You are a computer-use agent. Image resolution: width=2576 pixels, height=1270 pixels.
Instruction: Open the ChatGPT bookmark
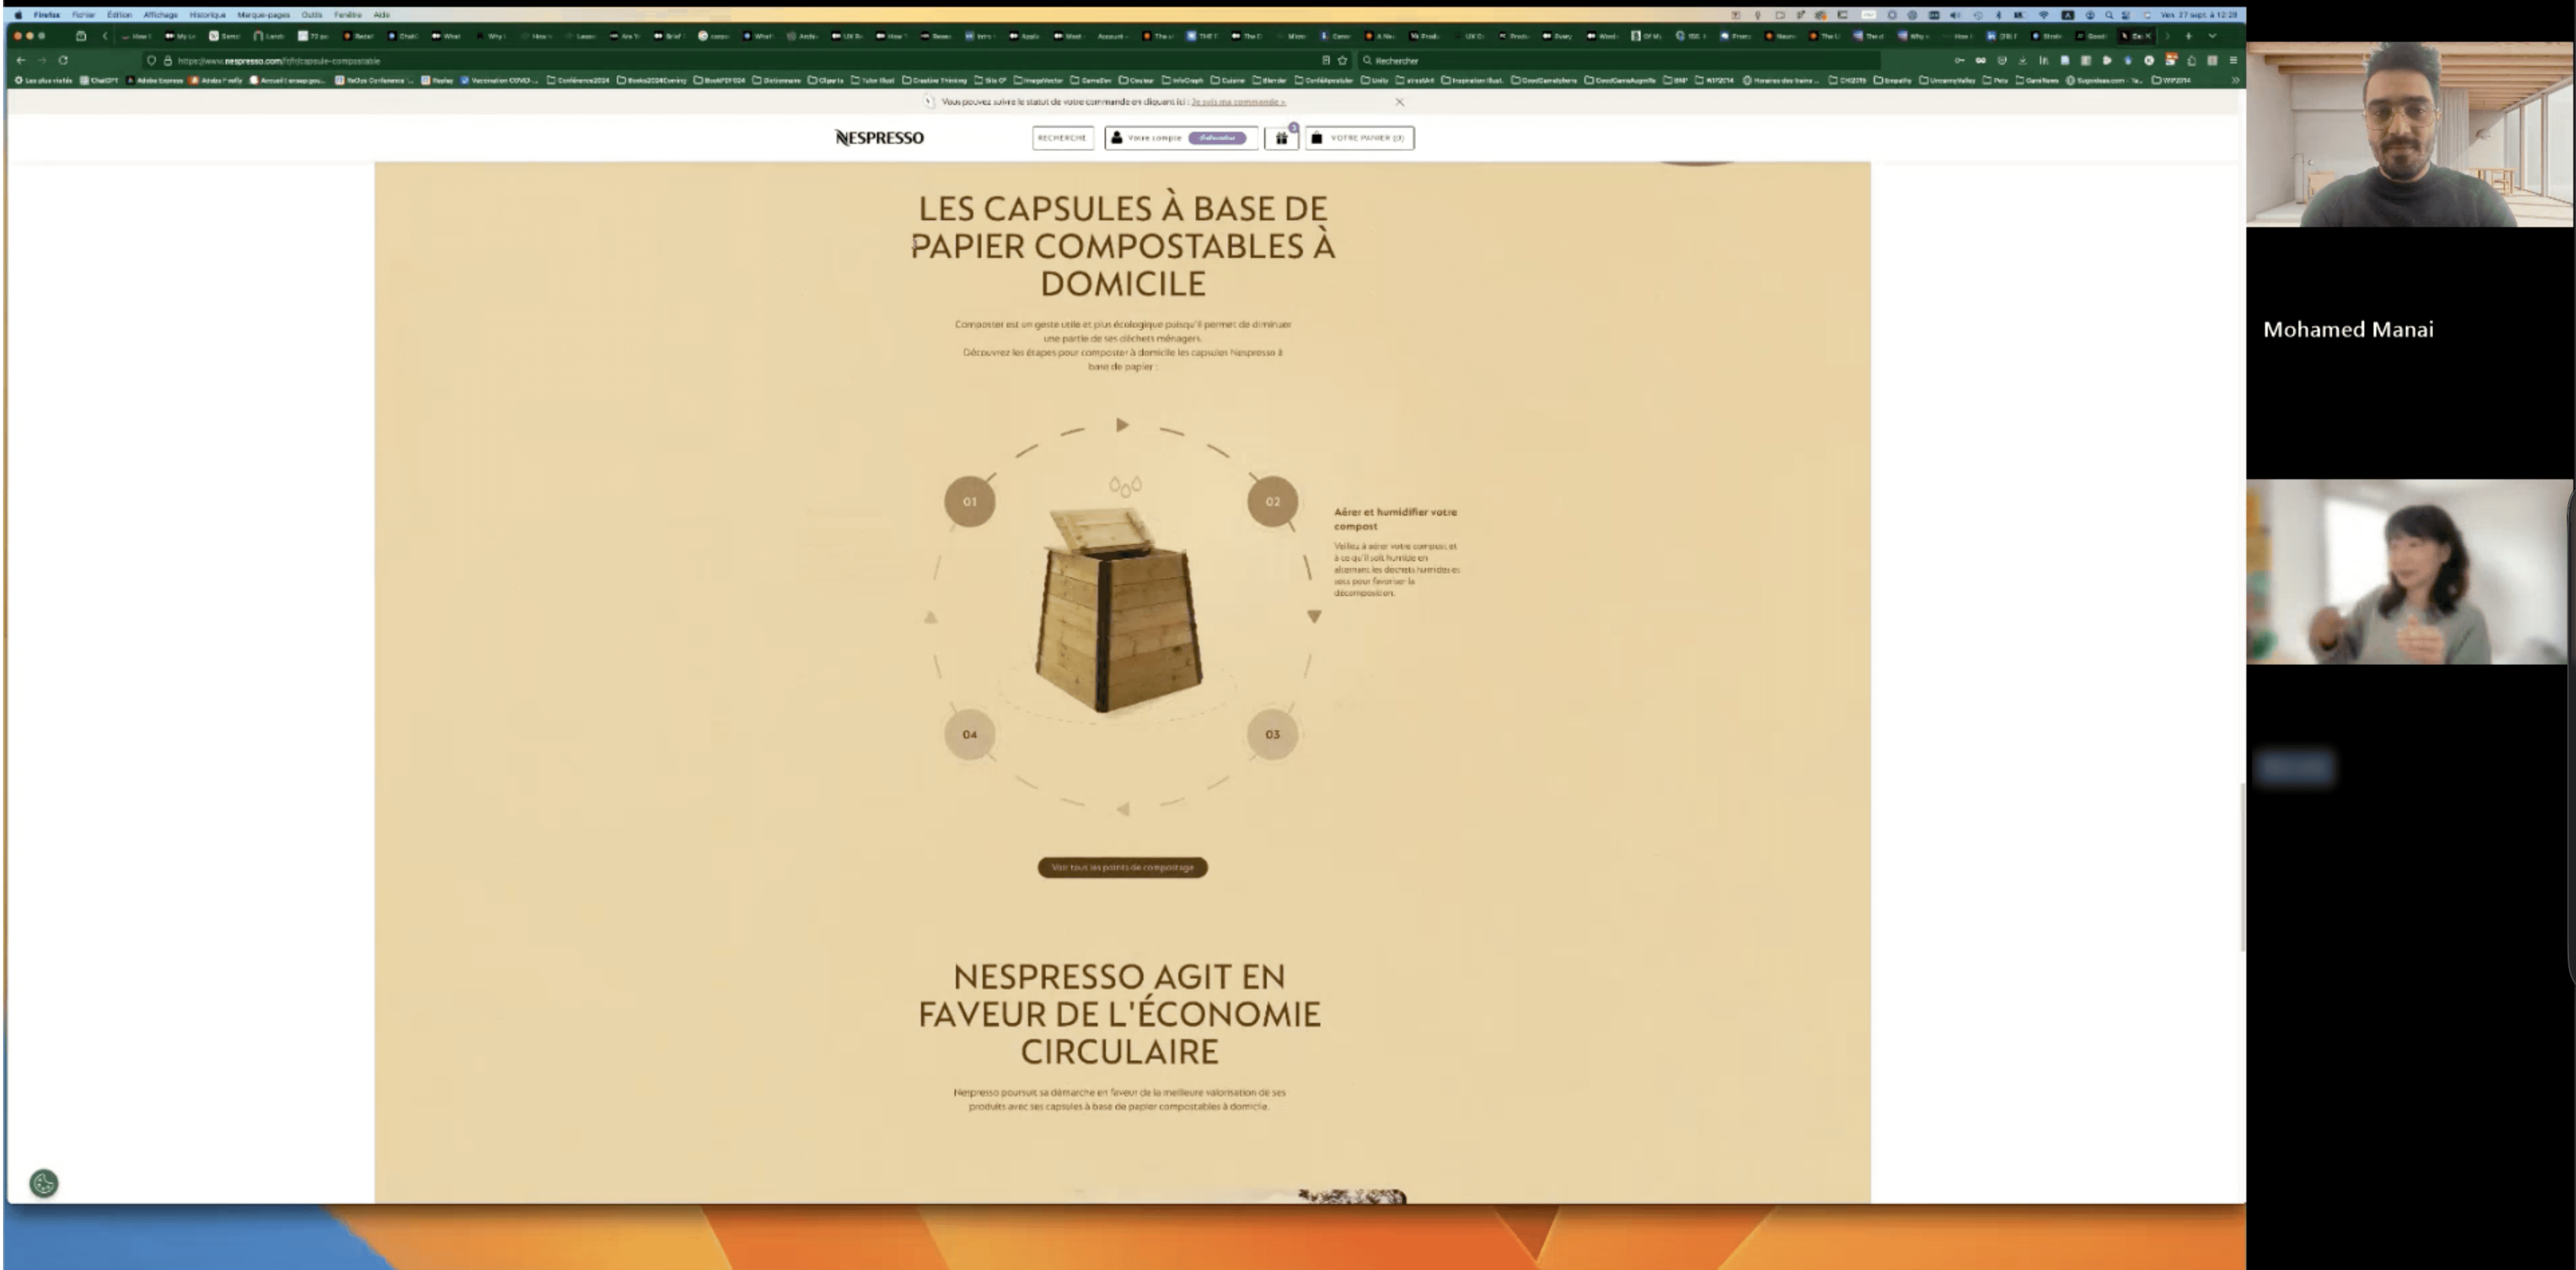coord(99,80)
